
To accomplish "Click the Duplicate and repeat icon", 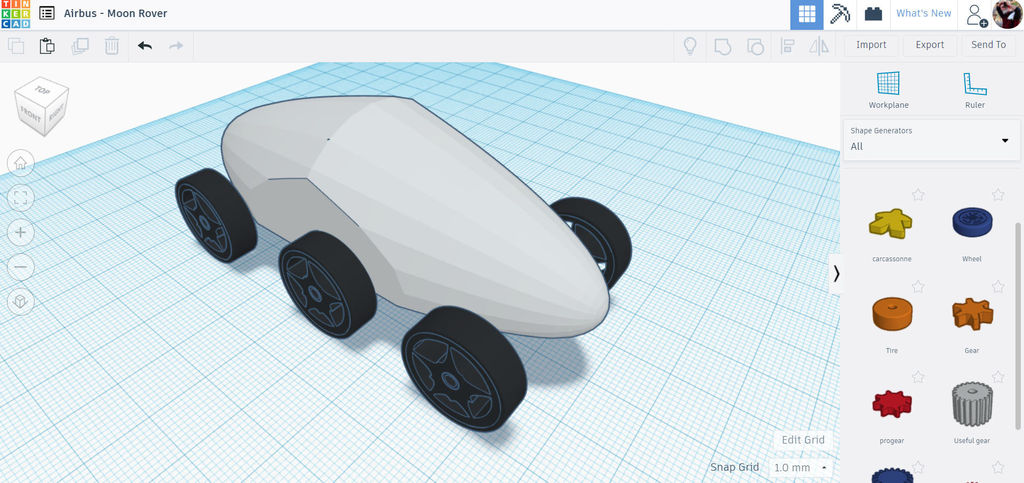I will [x=80, y=46].
